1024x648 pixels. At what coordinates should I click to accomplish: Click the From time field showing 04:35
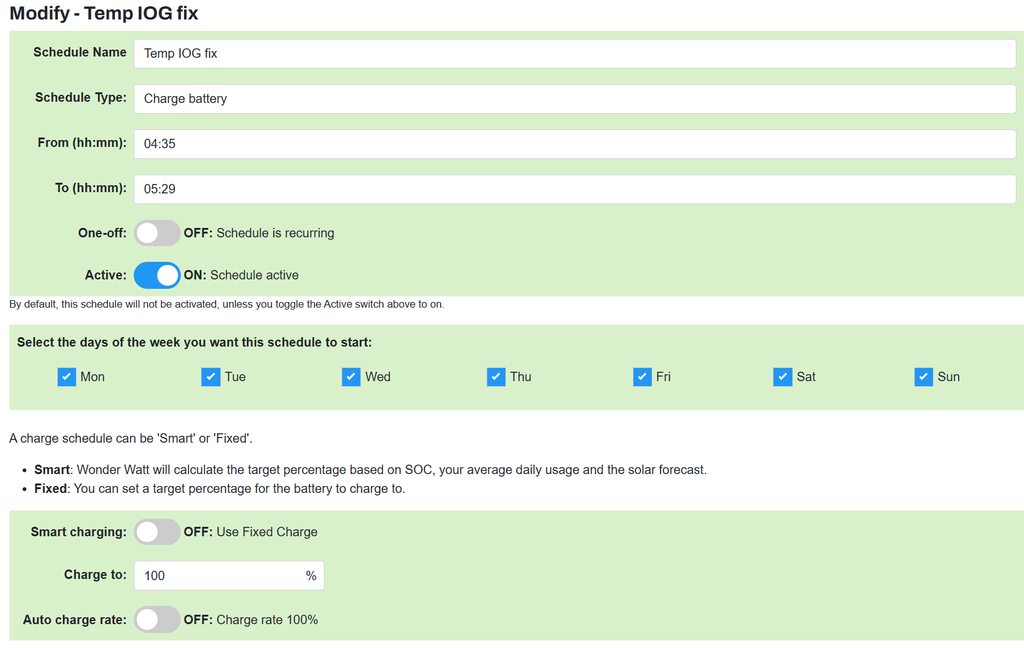pyautogui.click(x=574, y=144)
